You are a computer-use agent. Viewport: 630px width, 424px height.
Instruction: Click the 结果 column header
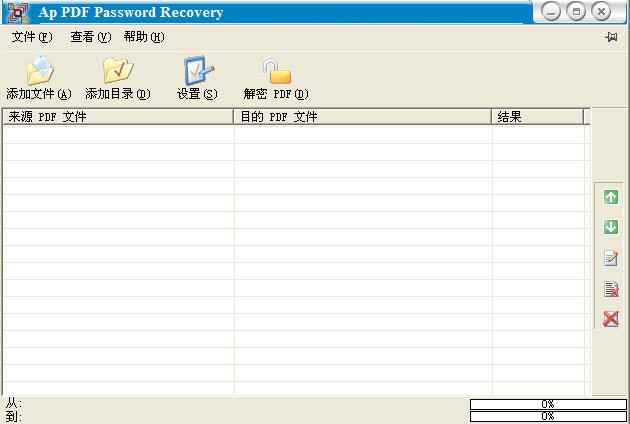538,117
